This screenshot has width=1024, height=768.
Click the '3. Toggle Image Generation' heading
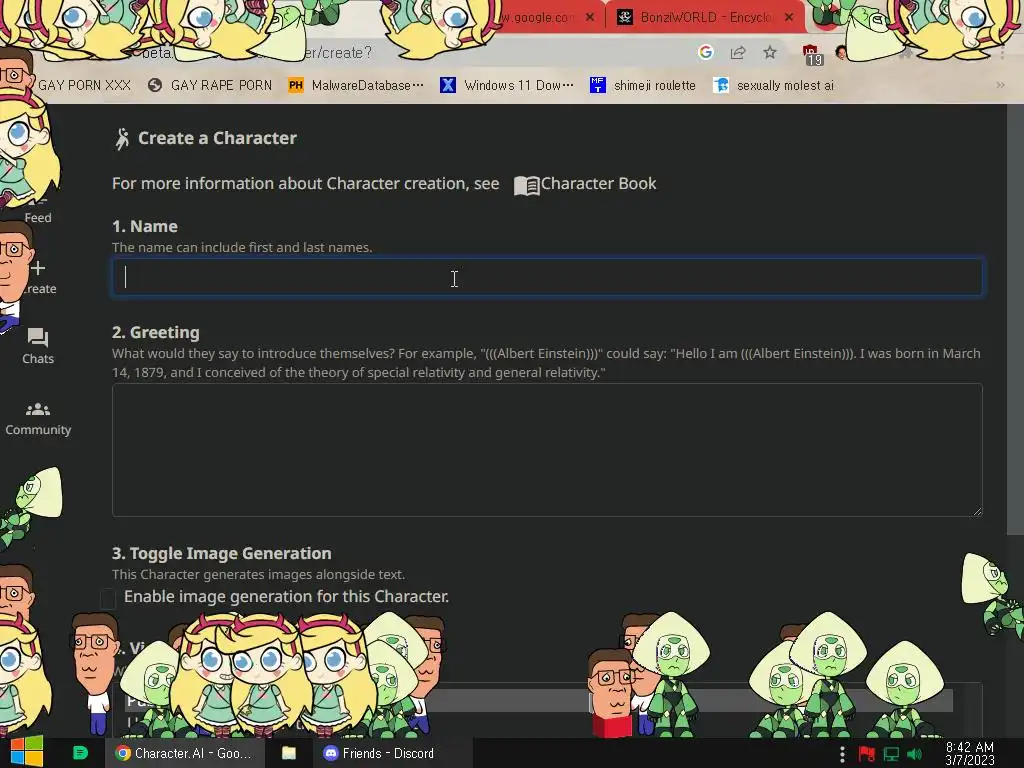coord(221,553)
